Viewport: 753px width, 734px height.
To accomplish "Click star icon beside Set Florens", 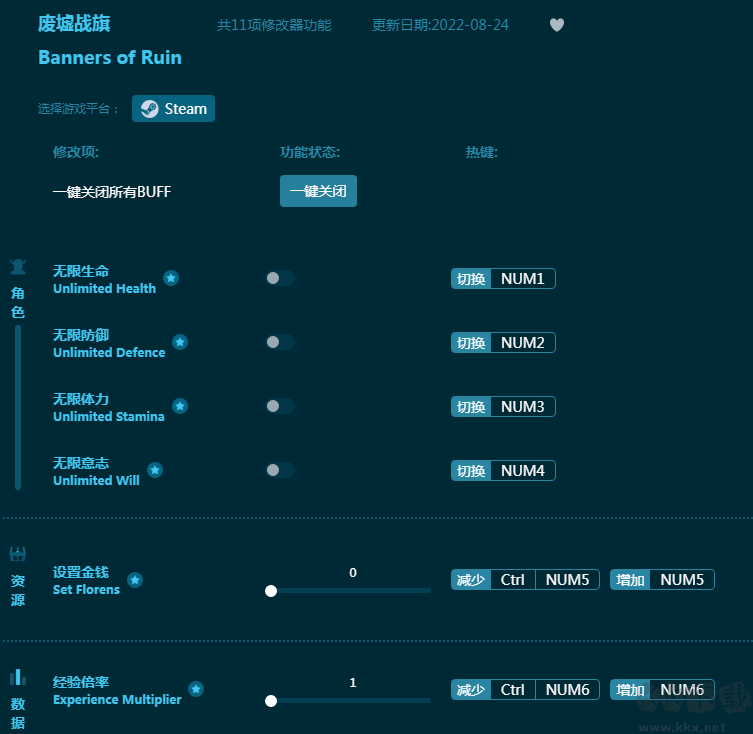I will tap(135, 580).
